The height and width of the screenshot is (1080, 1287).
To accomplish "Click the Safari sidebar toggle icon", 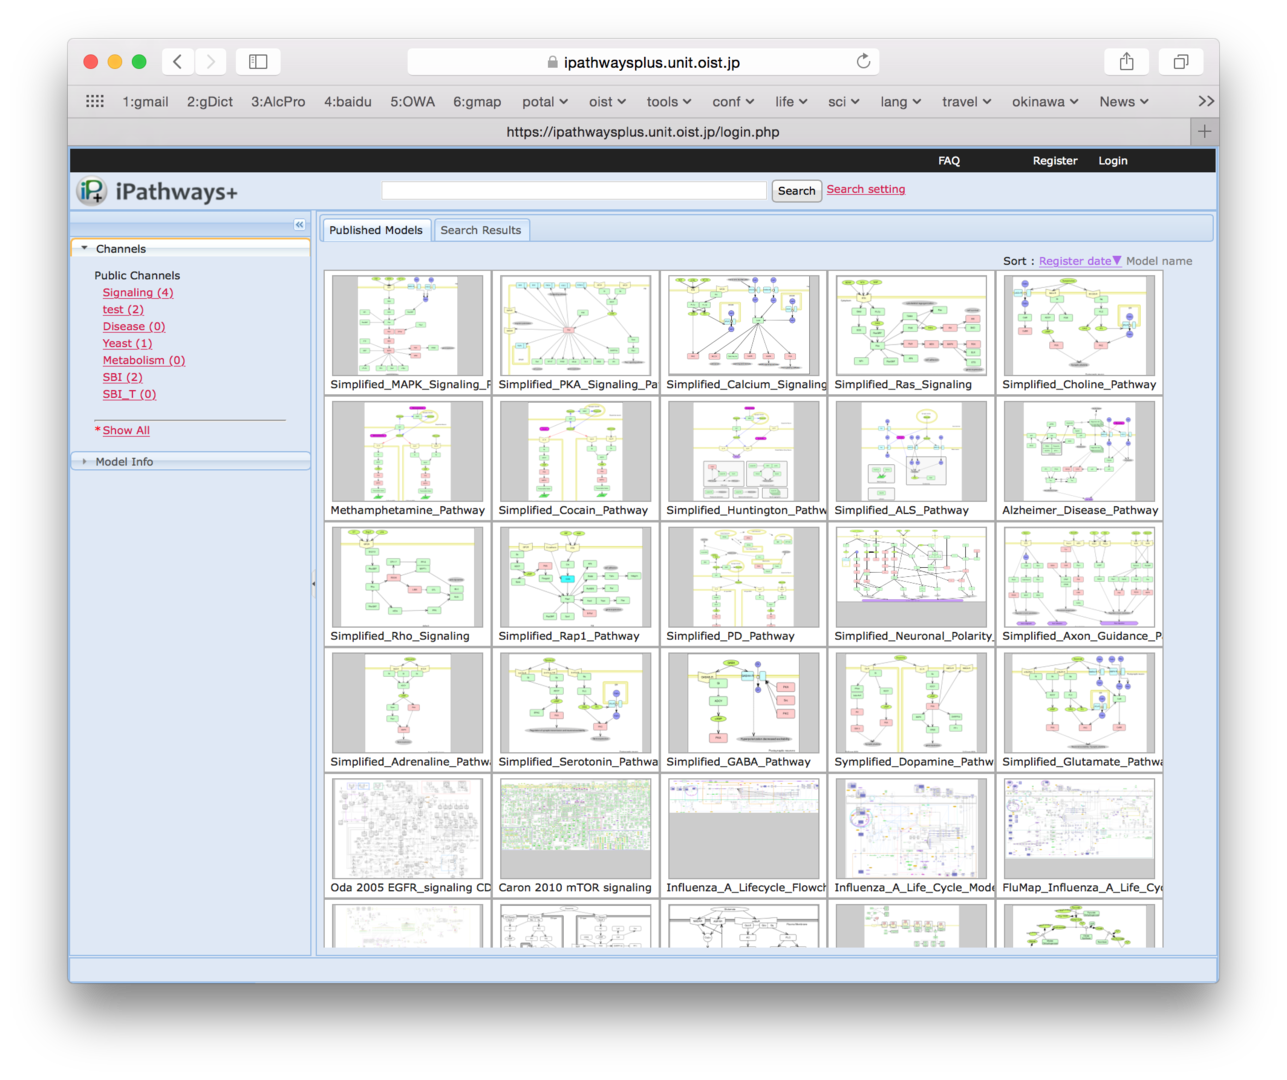I will tap(258, 62).
